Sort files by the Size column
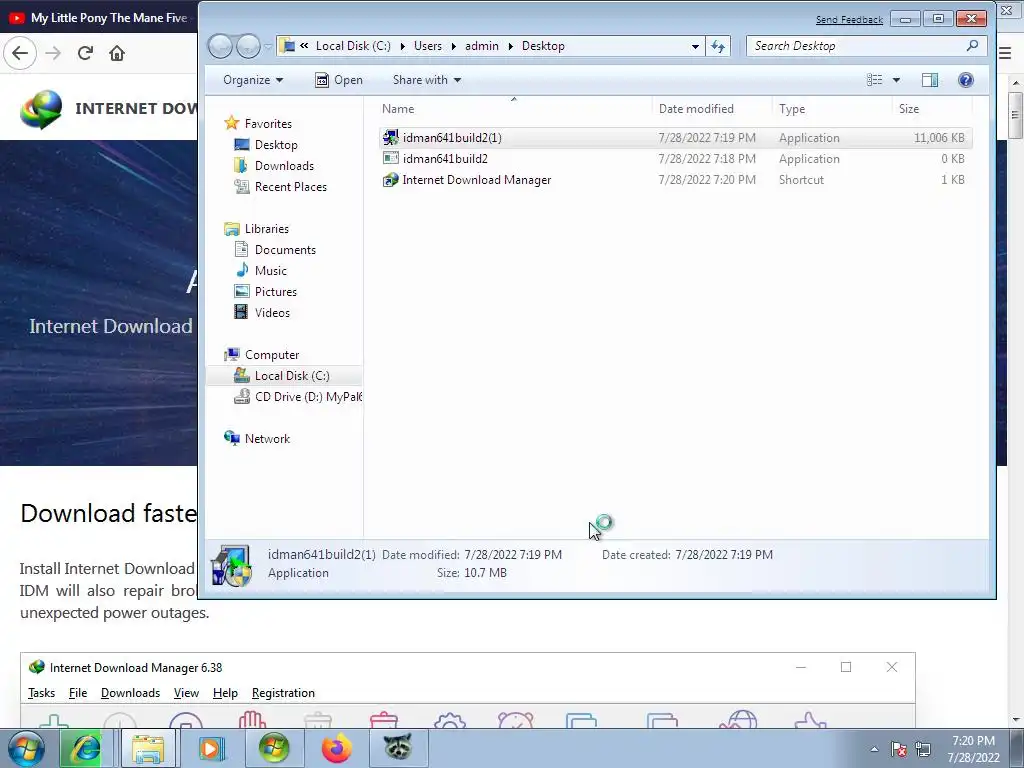 coord(933,108)
